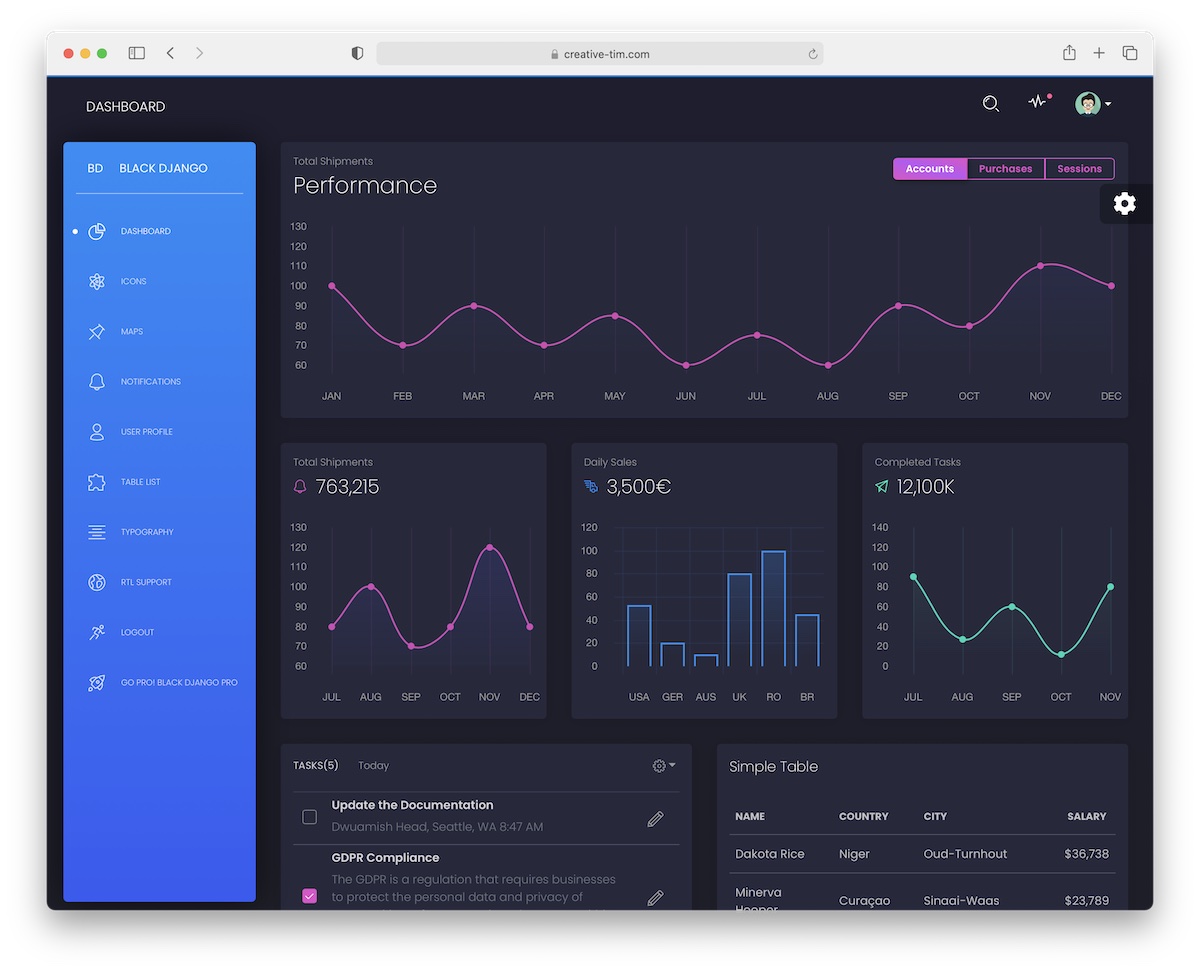Click the search magnifier in the top bar
The height and width of the screenshot is (972, 1200).
(990, 103)
